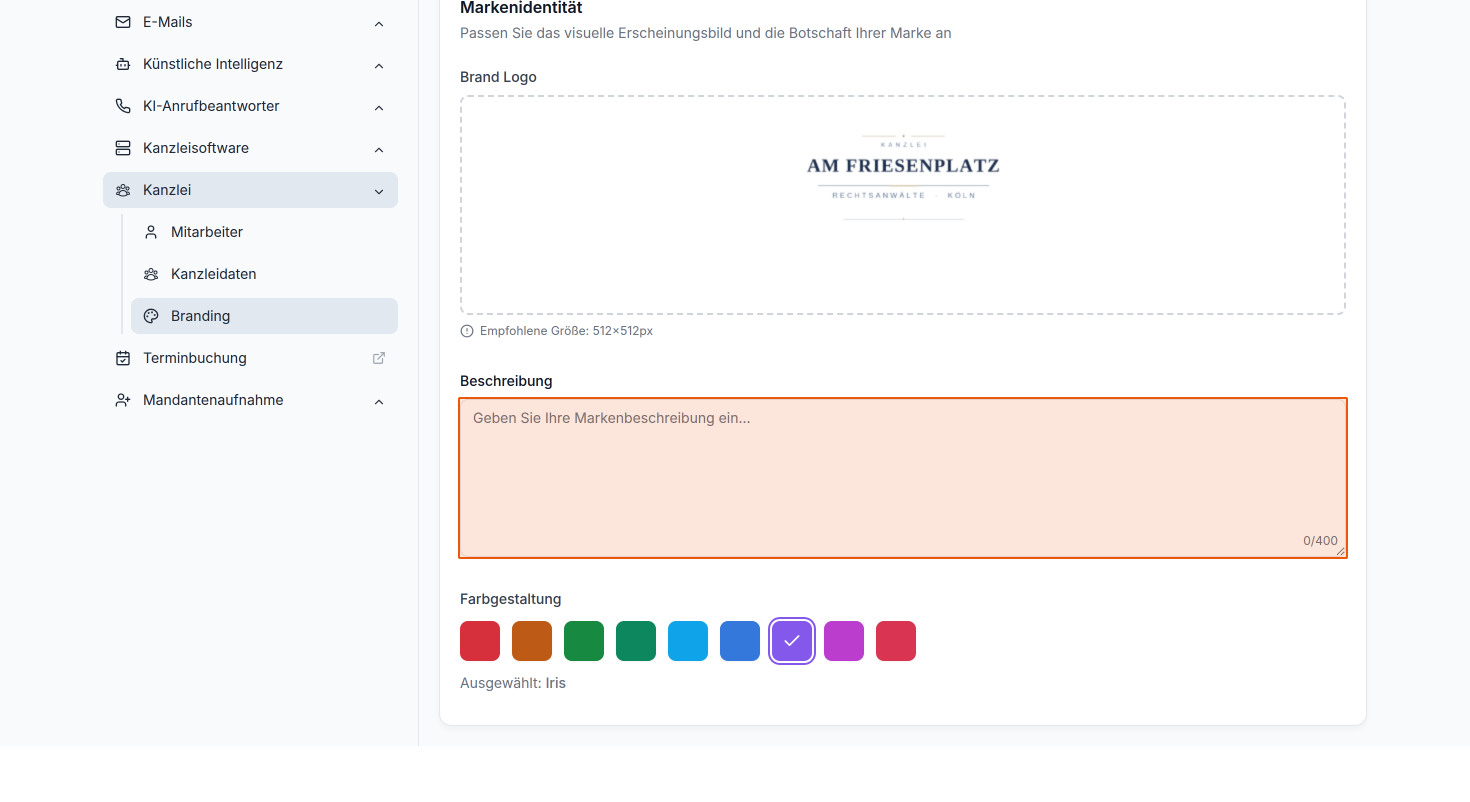1470x802 pixels.
Task: Focus the Beschreibung description text area
Action: pyautogui.click(x=903, y=478)
